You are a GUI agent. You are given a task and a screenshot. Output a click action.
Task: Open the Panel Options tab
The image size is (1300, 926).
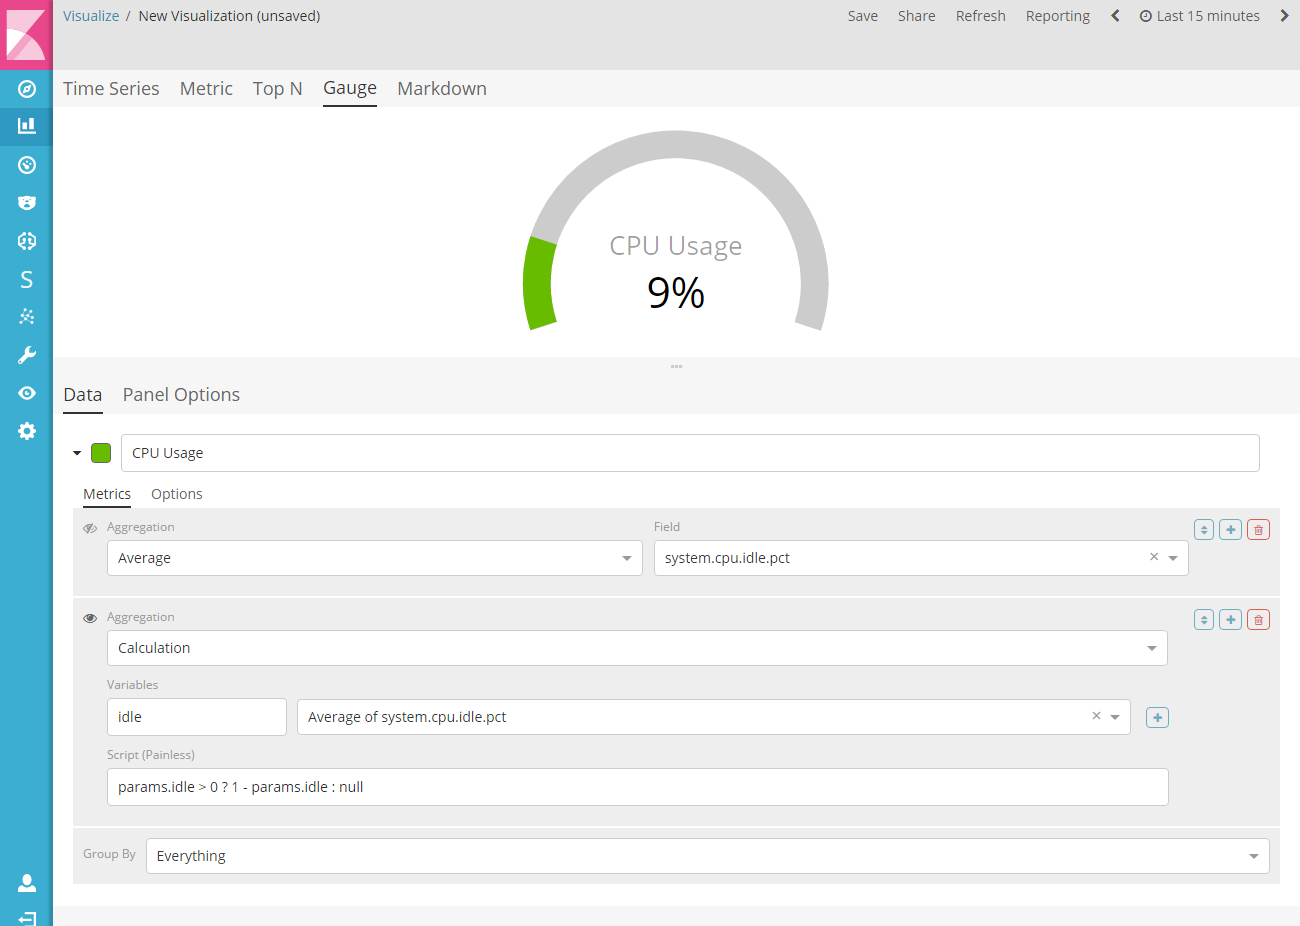point(181,395)
